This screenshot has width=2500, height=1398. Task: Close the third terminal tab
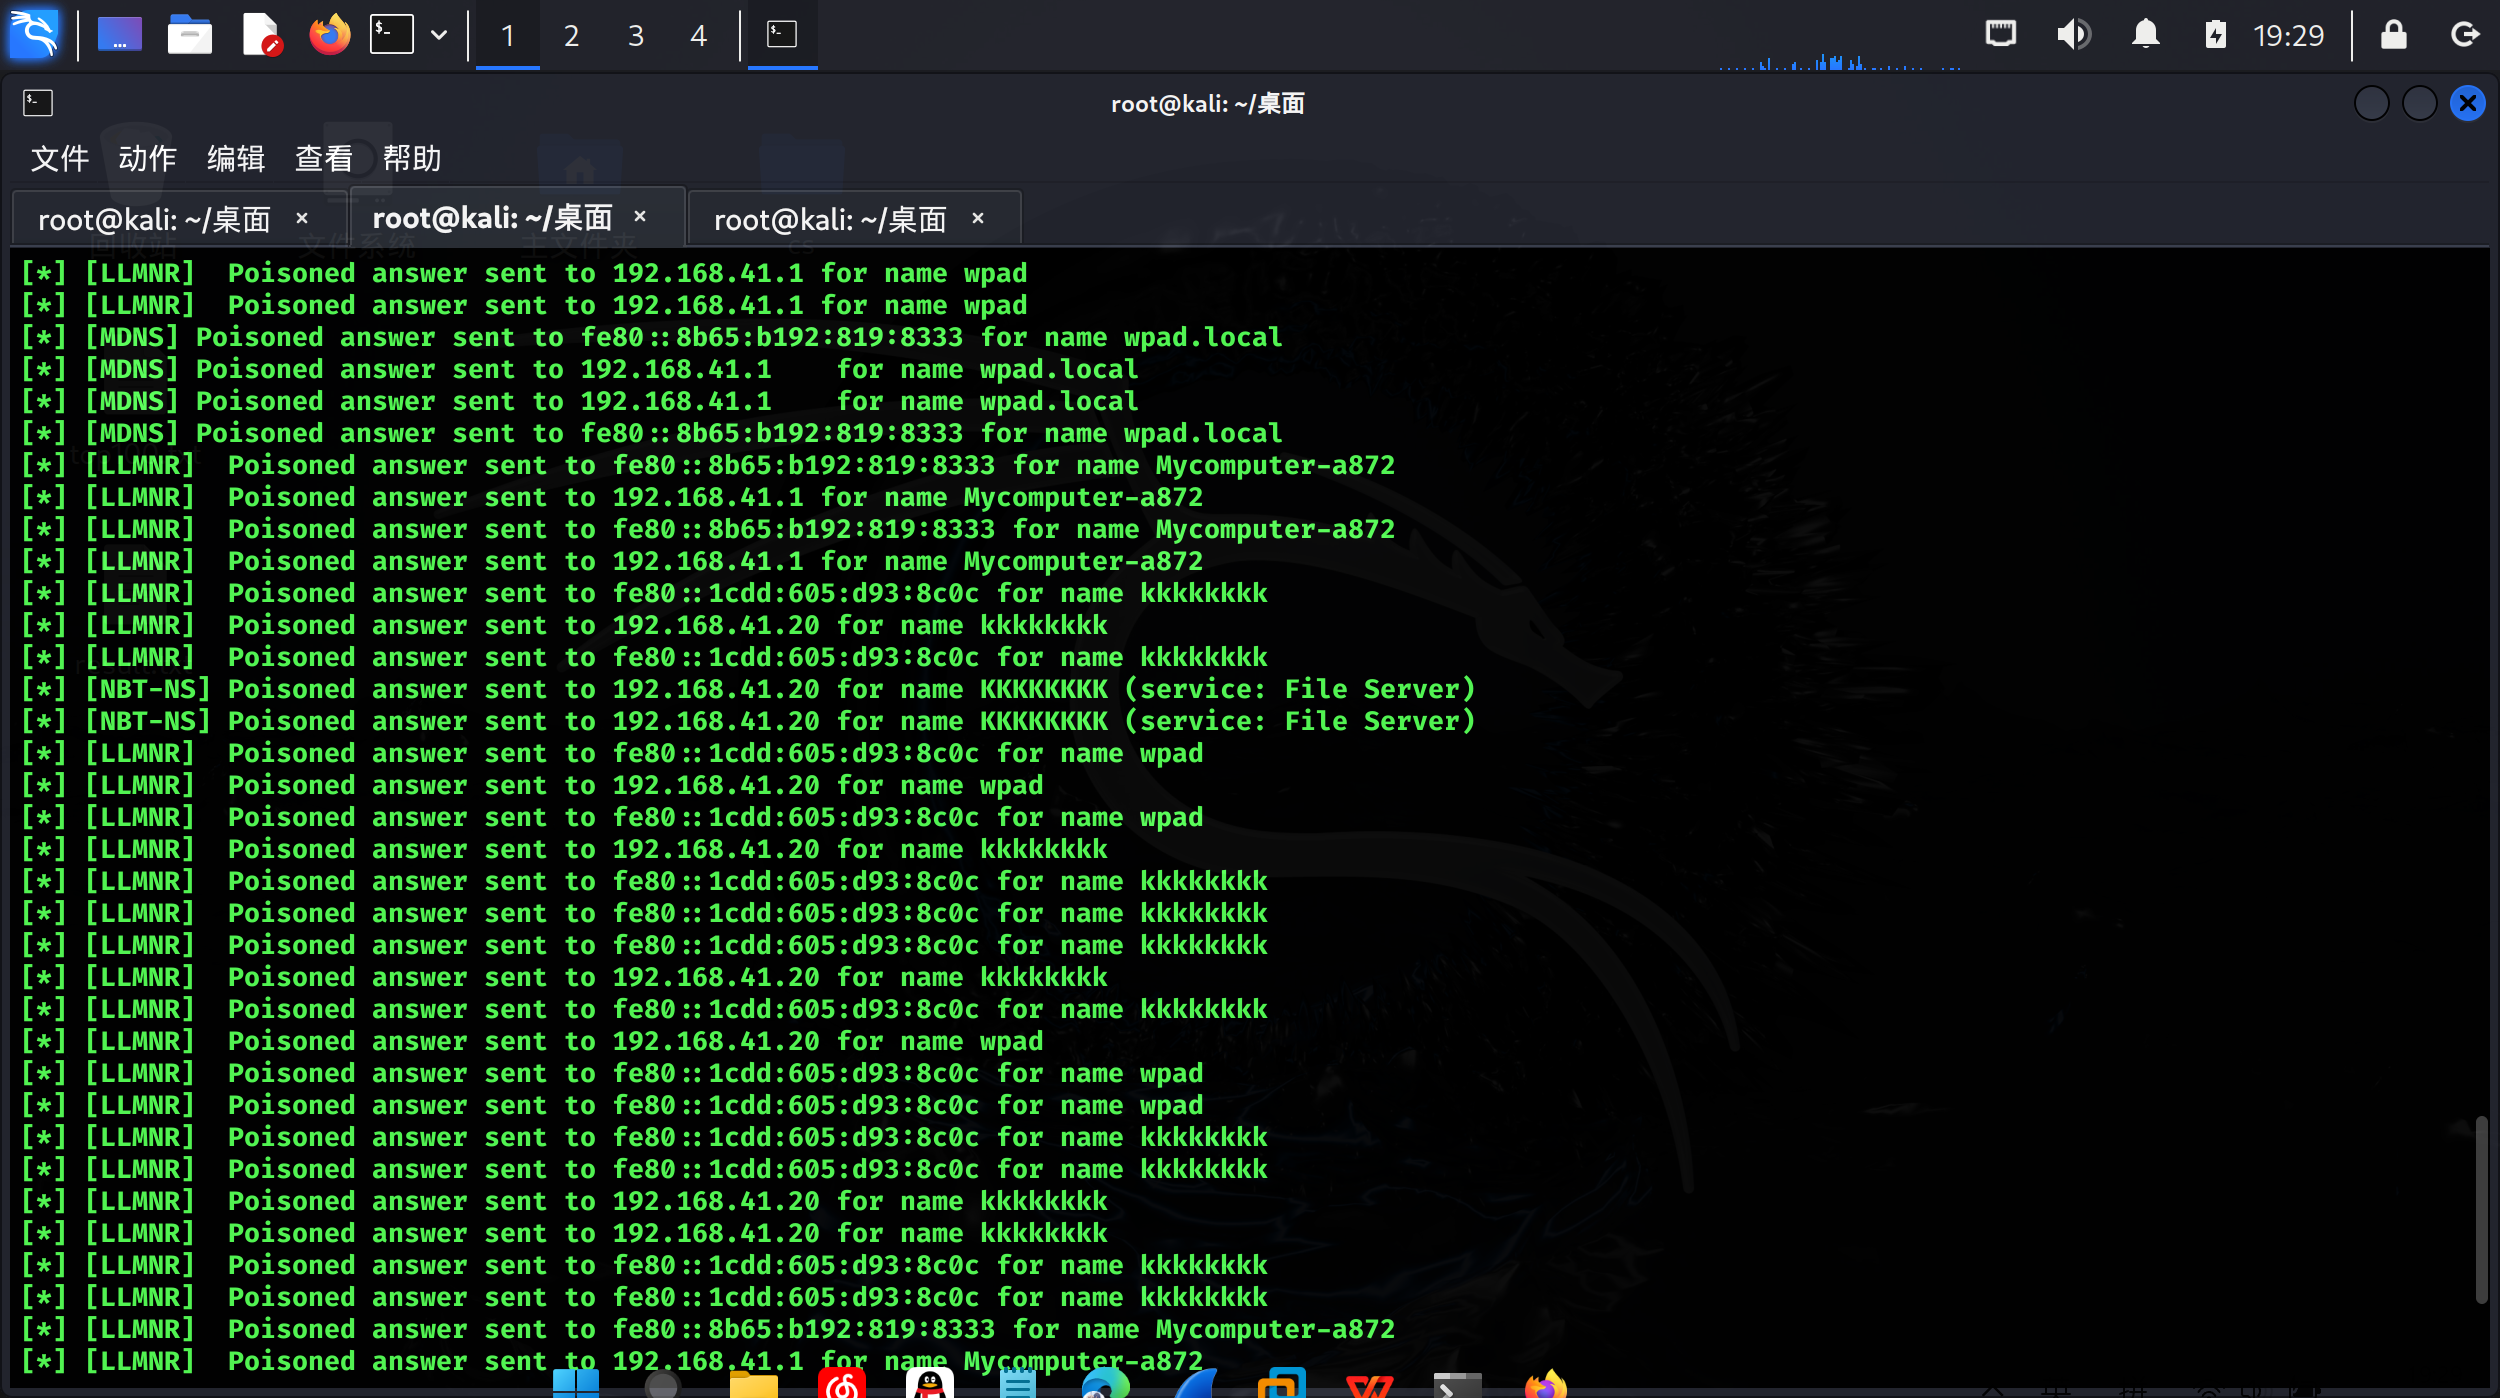tap(978, 218)
